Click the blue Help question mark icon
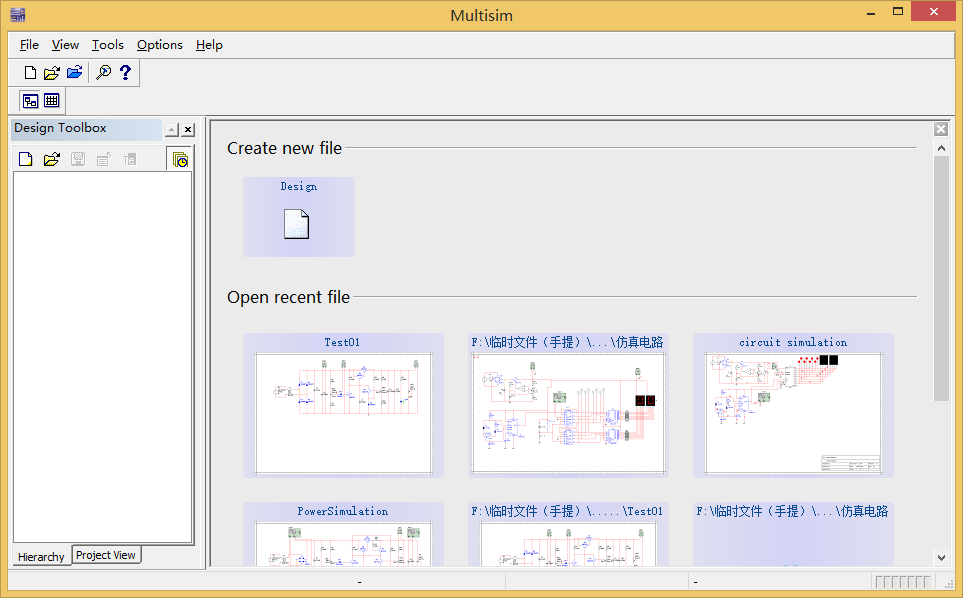 [x=125, y=72]
